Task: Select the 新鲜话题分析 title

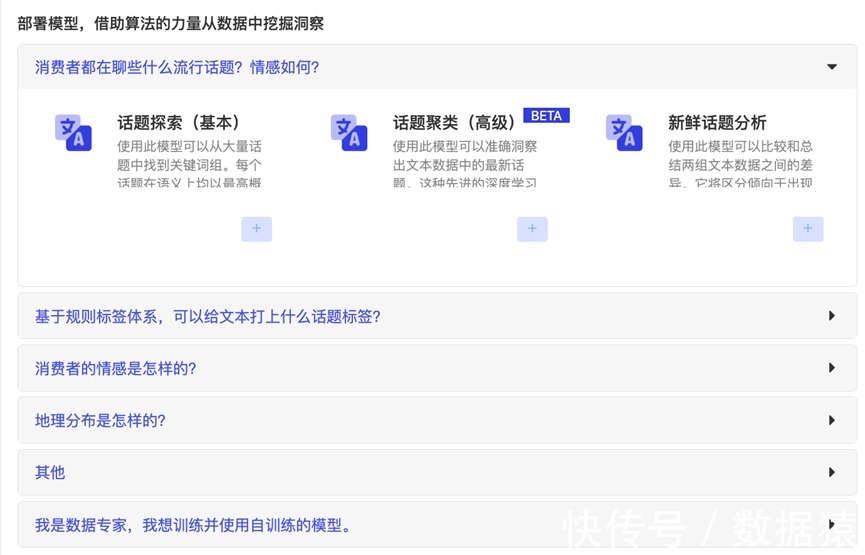Action: [717, 123]
